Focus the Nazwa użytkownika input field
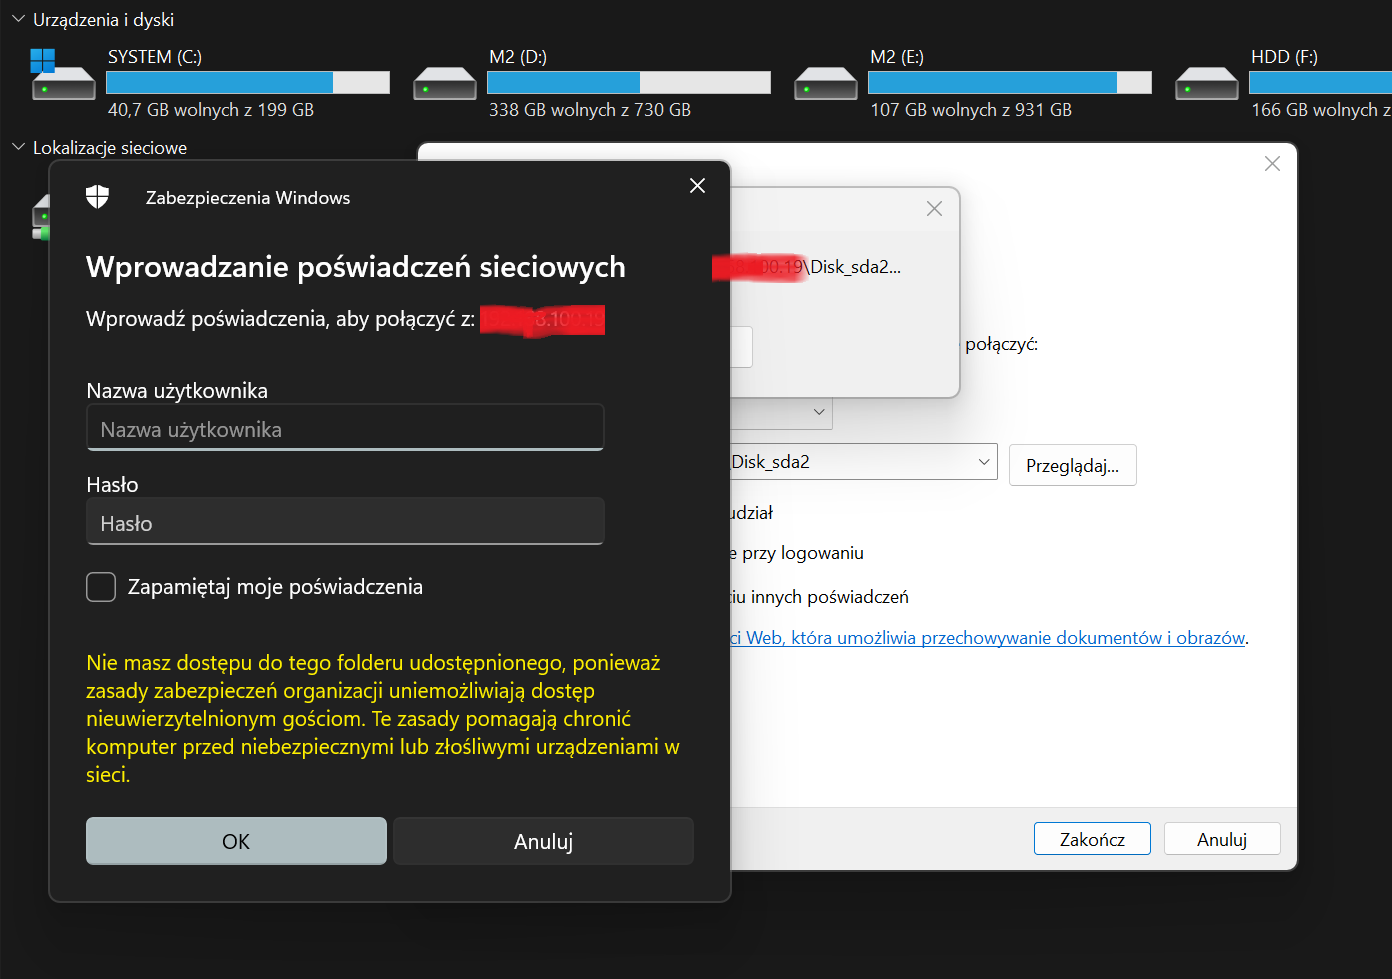The height and width of the screenshot is (979, 1392). click(x=345, y=428)
